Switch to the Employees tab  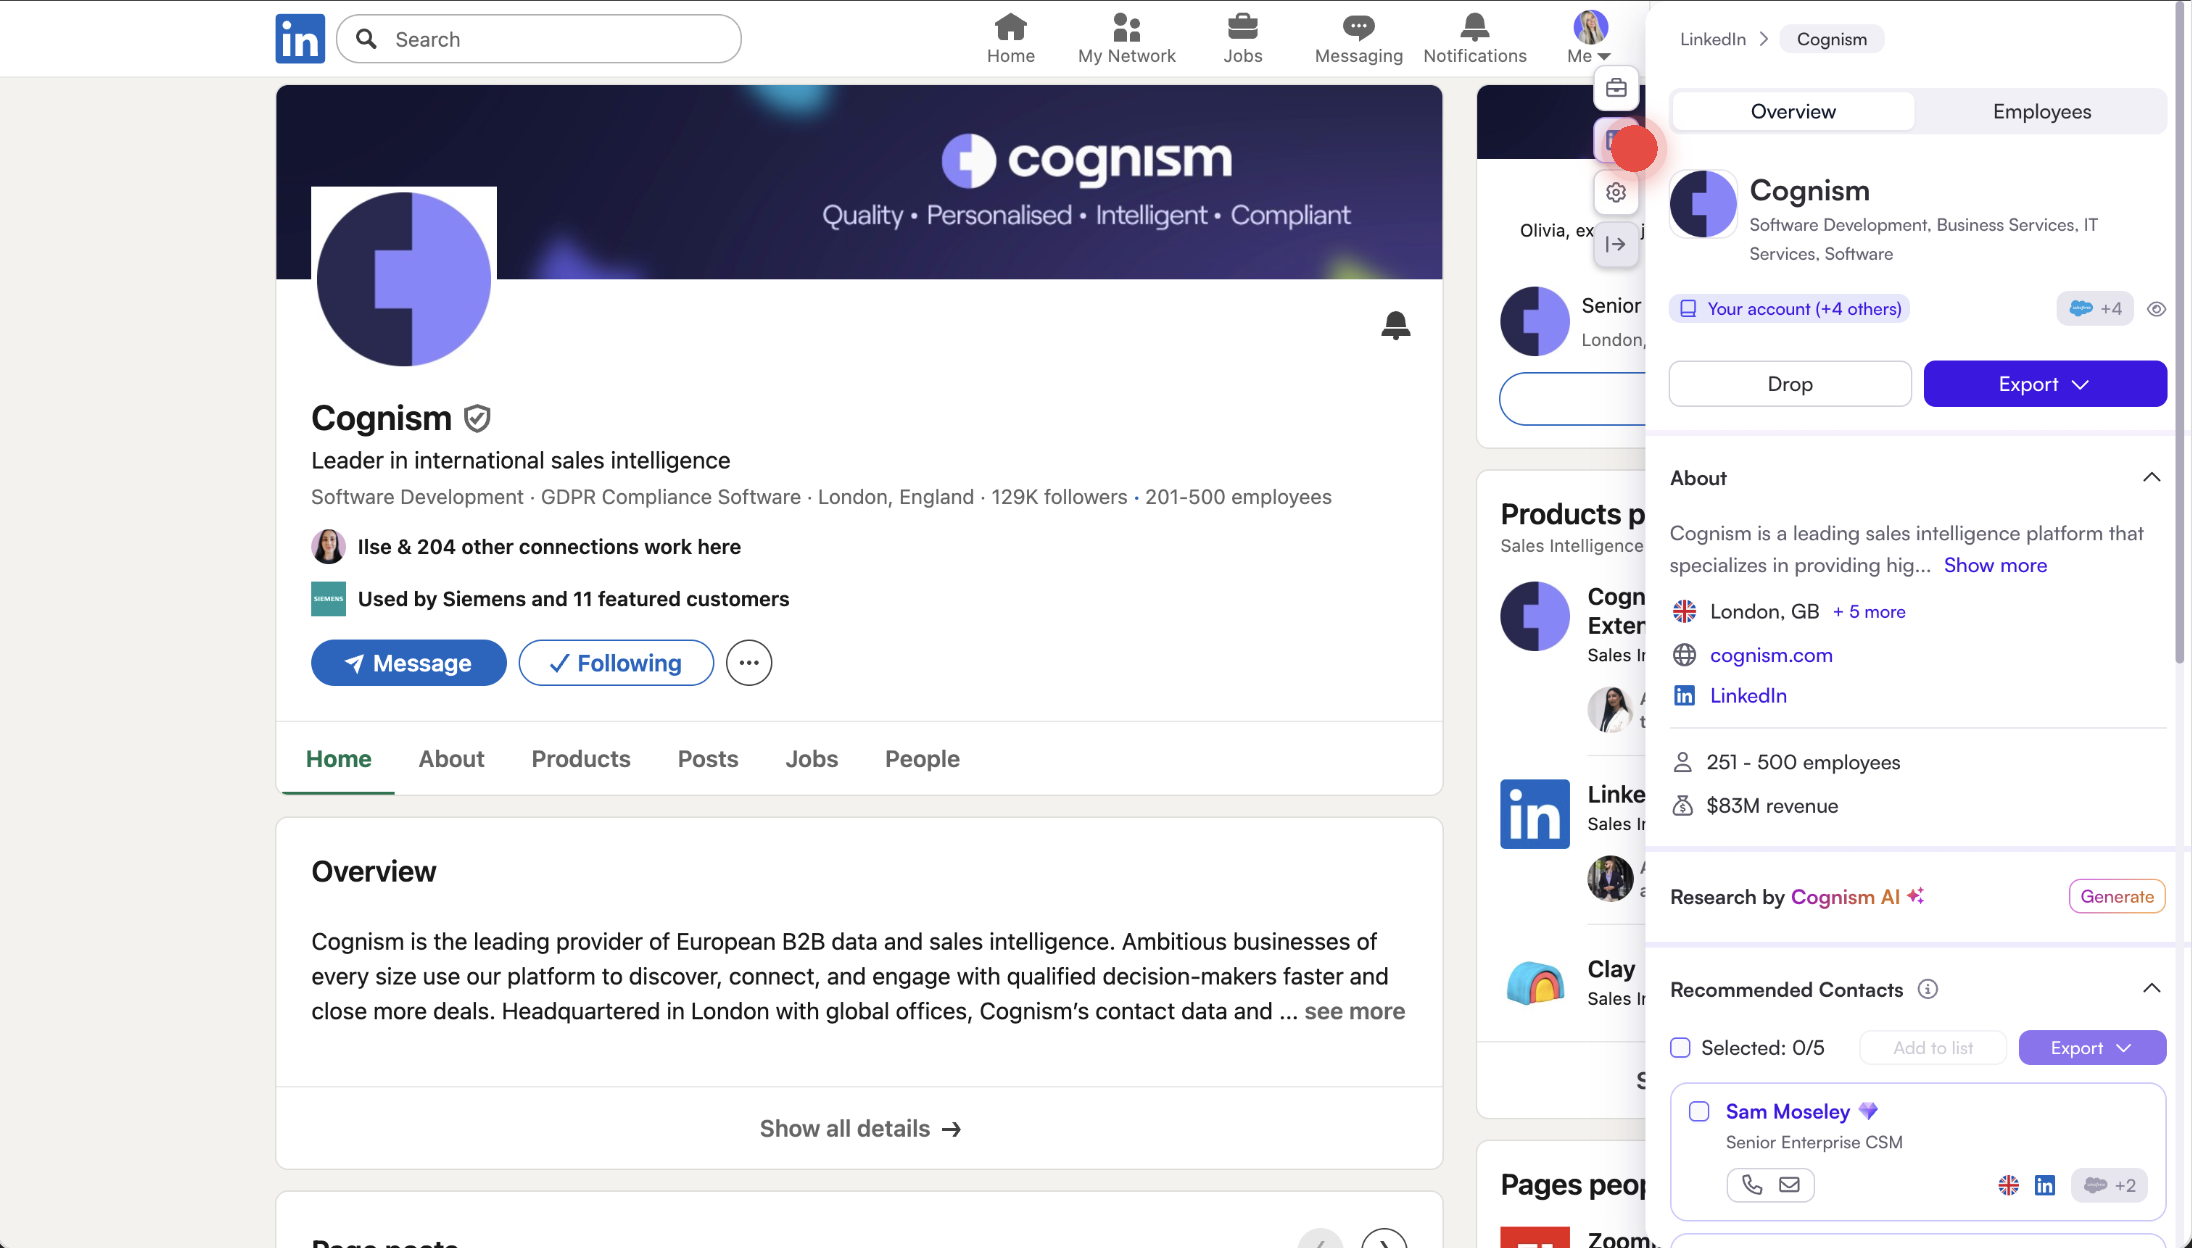[2041, 112]
